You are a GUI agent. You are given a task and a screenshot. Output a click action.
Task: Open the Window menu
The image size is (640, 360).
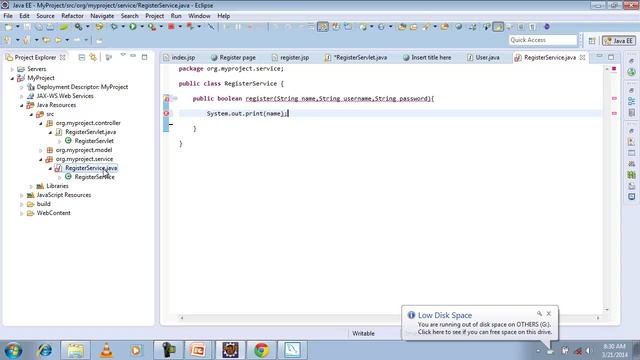(199, 16)
